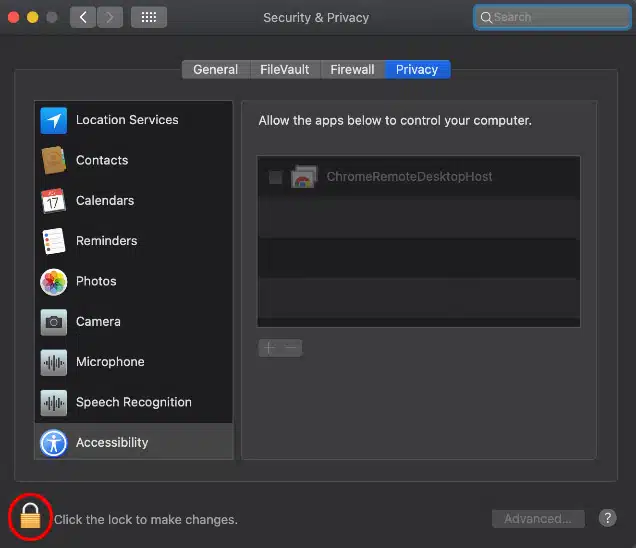
Task: Minimize window with yellow button
Action: pos(33,17)
